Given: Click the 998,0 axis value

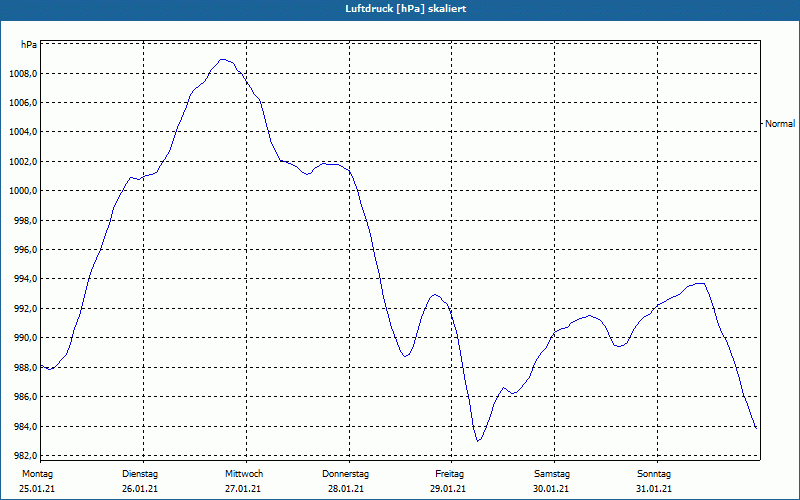Looking at the screenshot, I should pyautogui.click(x=25, y=220).
